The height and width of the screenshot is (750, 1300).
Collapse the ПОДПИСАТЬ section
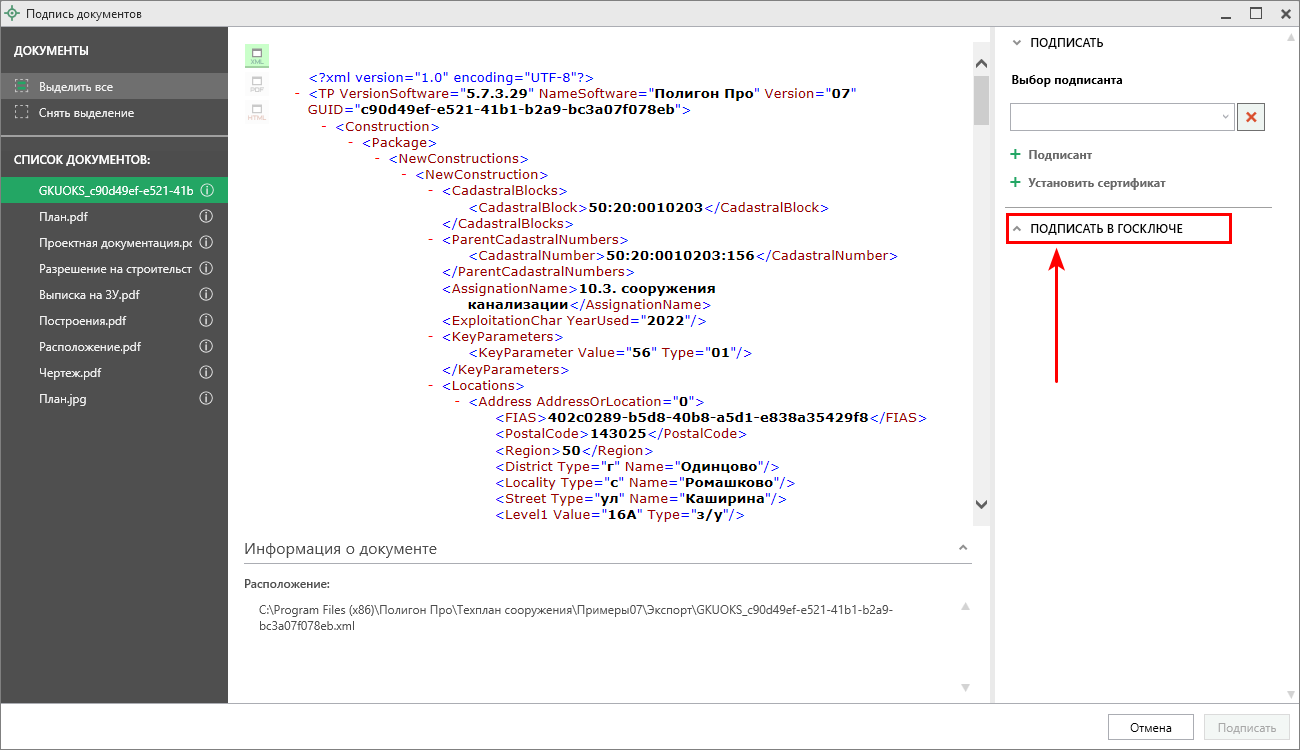(1066, 43)
